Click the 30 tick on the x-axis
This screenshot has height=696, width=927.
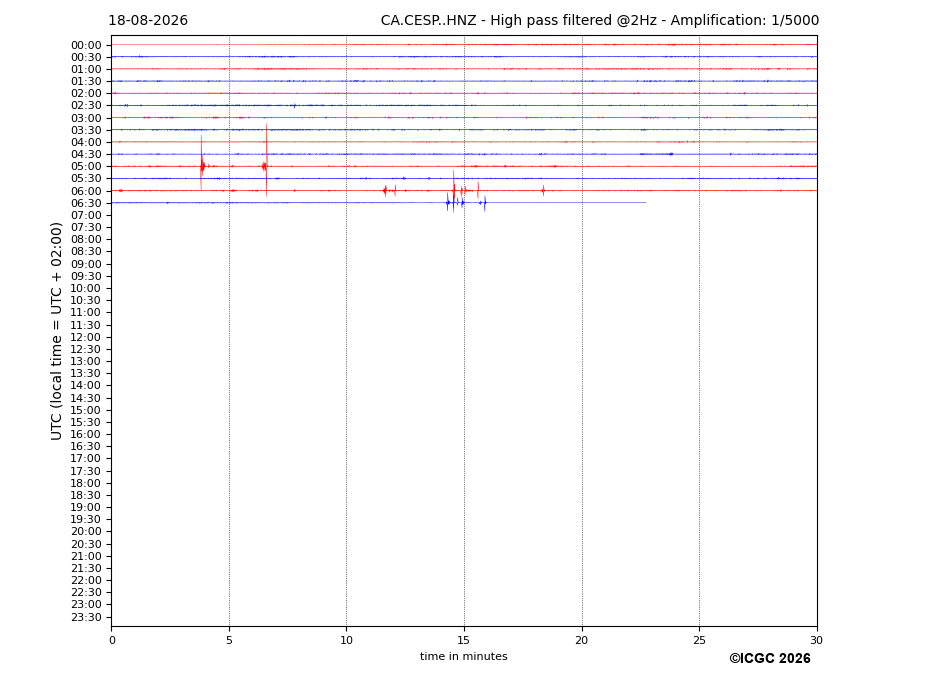(x=816, y=640)
